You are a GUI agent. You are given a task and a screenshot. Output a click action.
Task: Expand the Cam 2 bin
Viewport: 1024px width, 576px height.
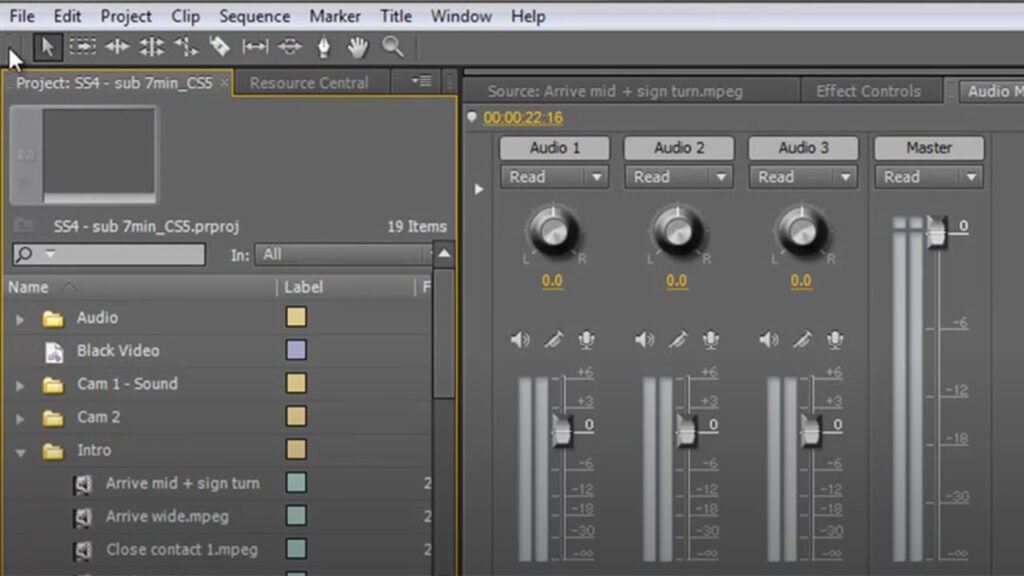point(20,419)
